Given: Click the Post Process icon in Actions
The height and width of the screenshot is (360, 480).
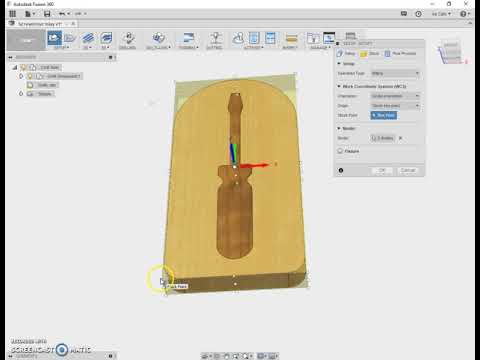Looking at the screenshot, I should pyautogui.click(x=254, y=38).
